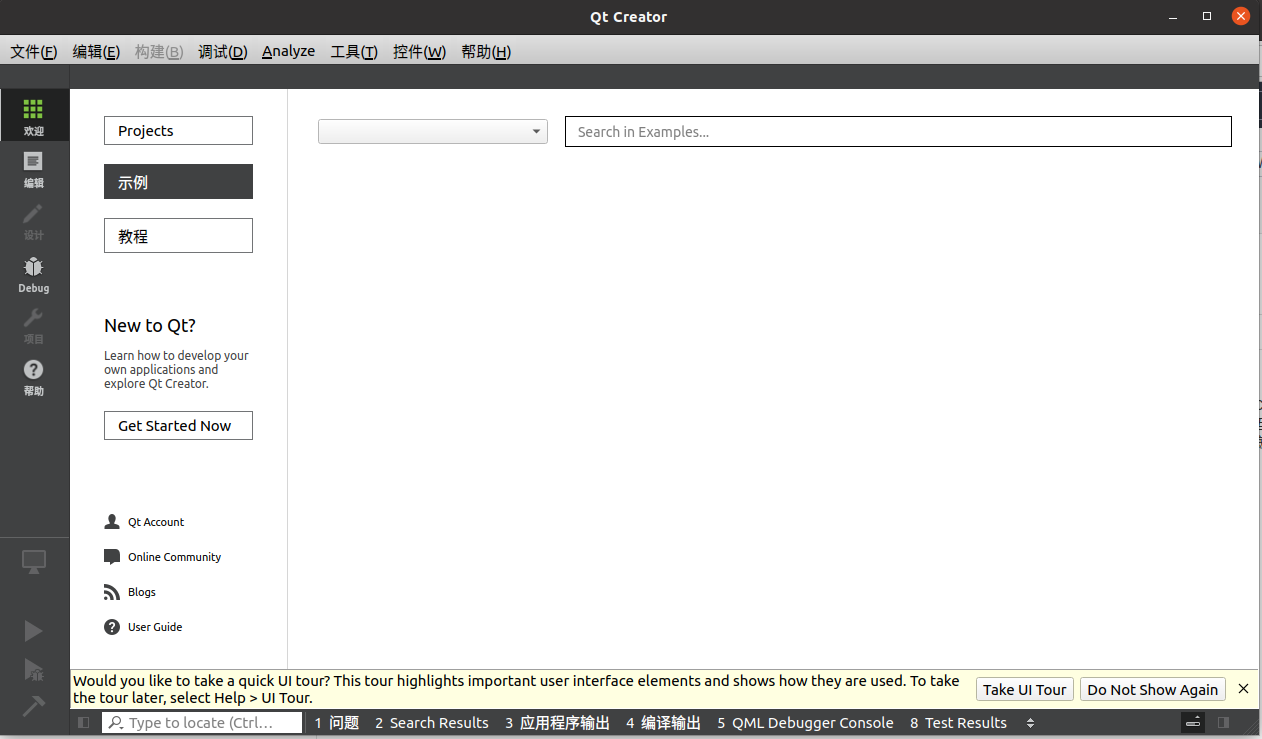Click the Qt Account person icon
This screenshot has width=1262, height=739.
(x=112, y=522)
